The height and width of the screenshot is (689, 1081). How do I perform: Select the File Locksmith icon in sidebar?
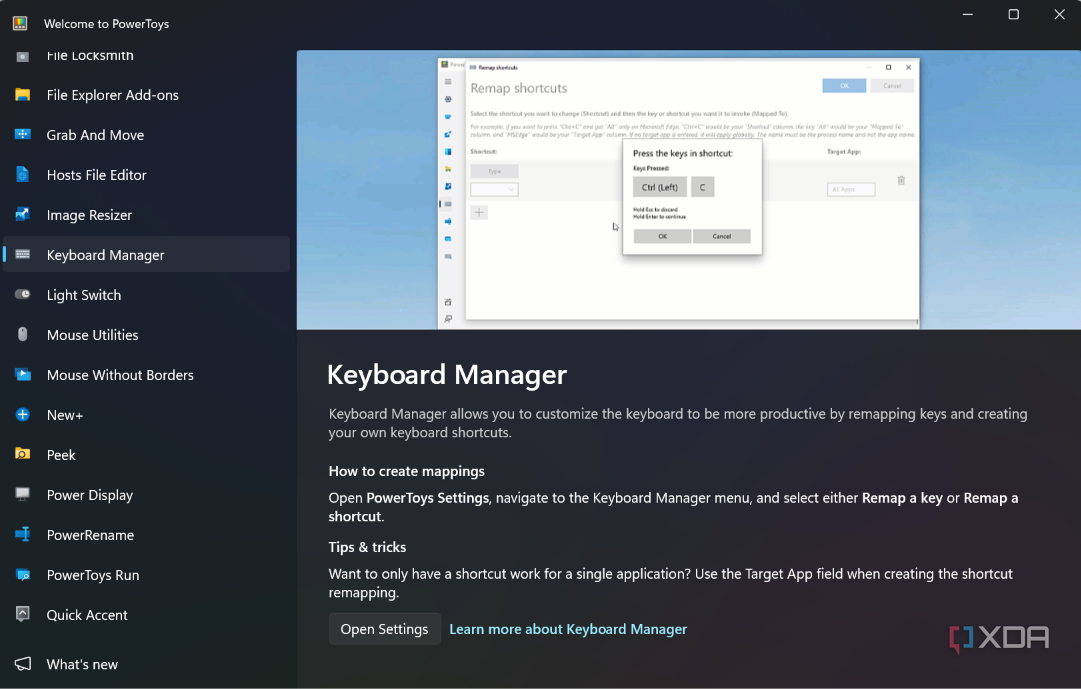point(23,56)
